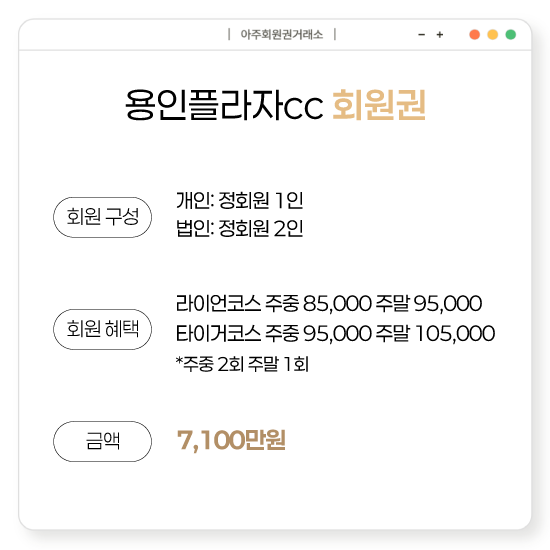The image size is (550, 550).
Task: Select the 금액 pill label
Action: 102,441
